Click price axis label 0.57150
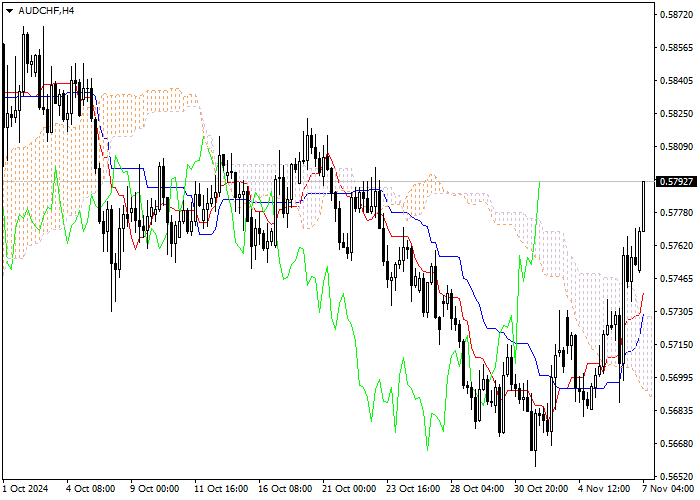This screenshot has width=700, height=500. pyautogui.click(x=676, y=345)
